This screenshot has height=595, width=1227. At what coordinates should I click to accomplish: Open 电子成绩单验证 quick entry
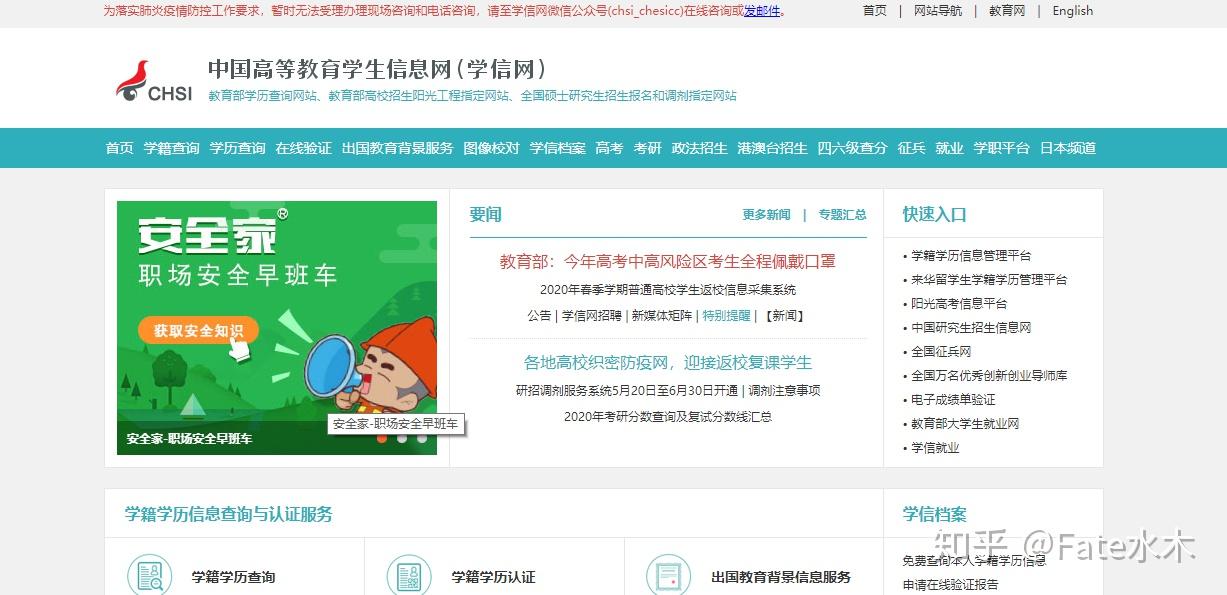tap(953, 400)
